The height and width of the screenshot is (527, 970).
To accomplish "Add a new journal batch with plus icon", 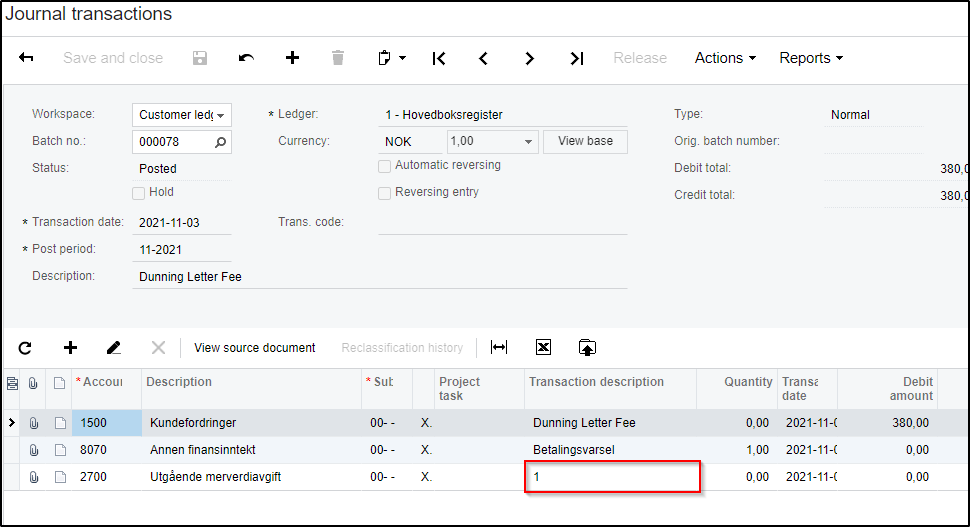I will (292, 58).
